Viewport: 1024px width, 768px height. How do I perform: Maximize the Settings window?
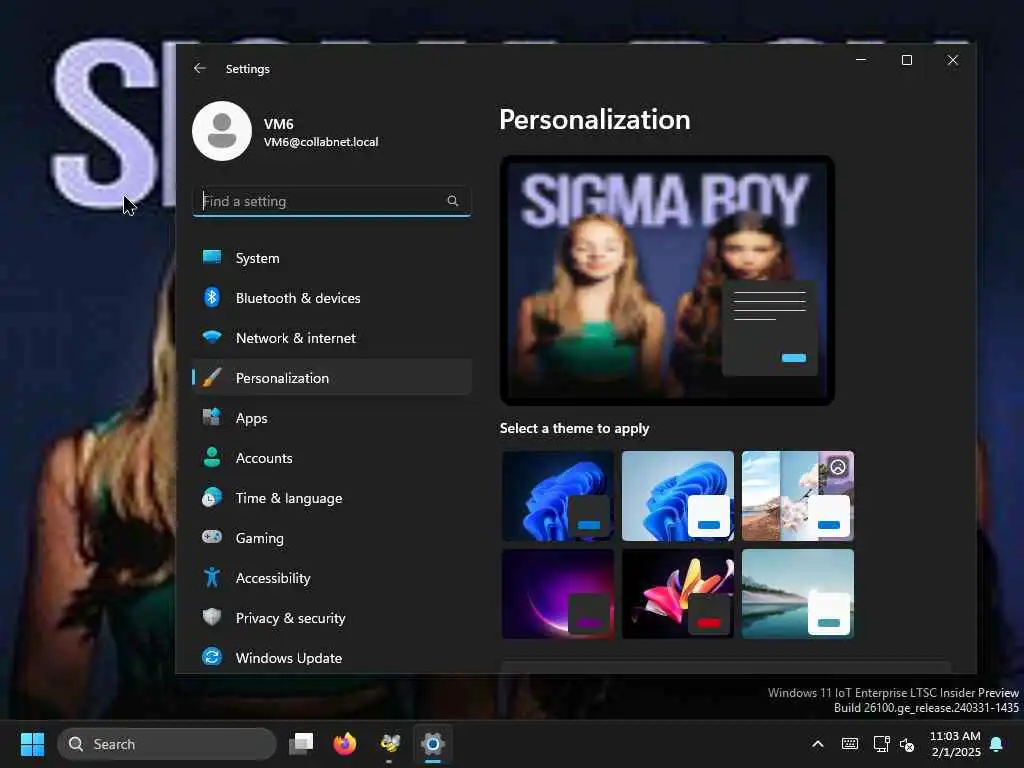906,60
